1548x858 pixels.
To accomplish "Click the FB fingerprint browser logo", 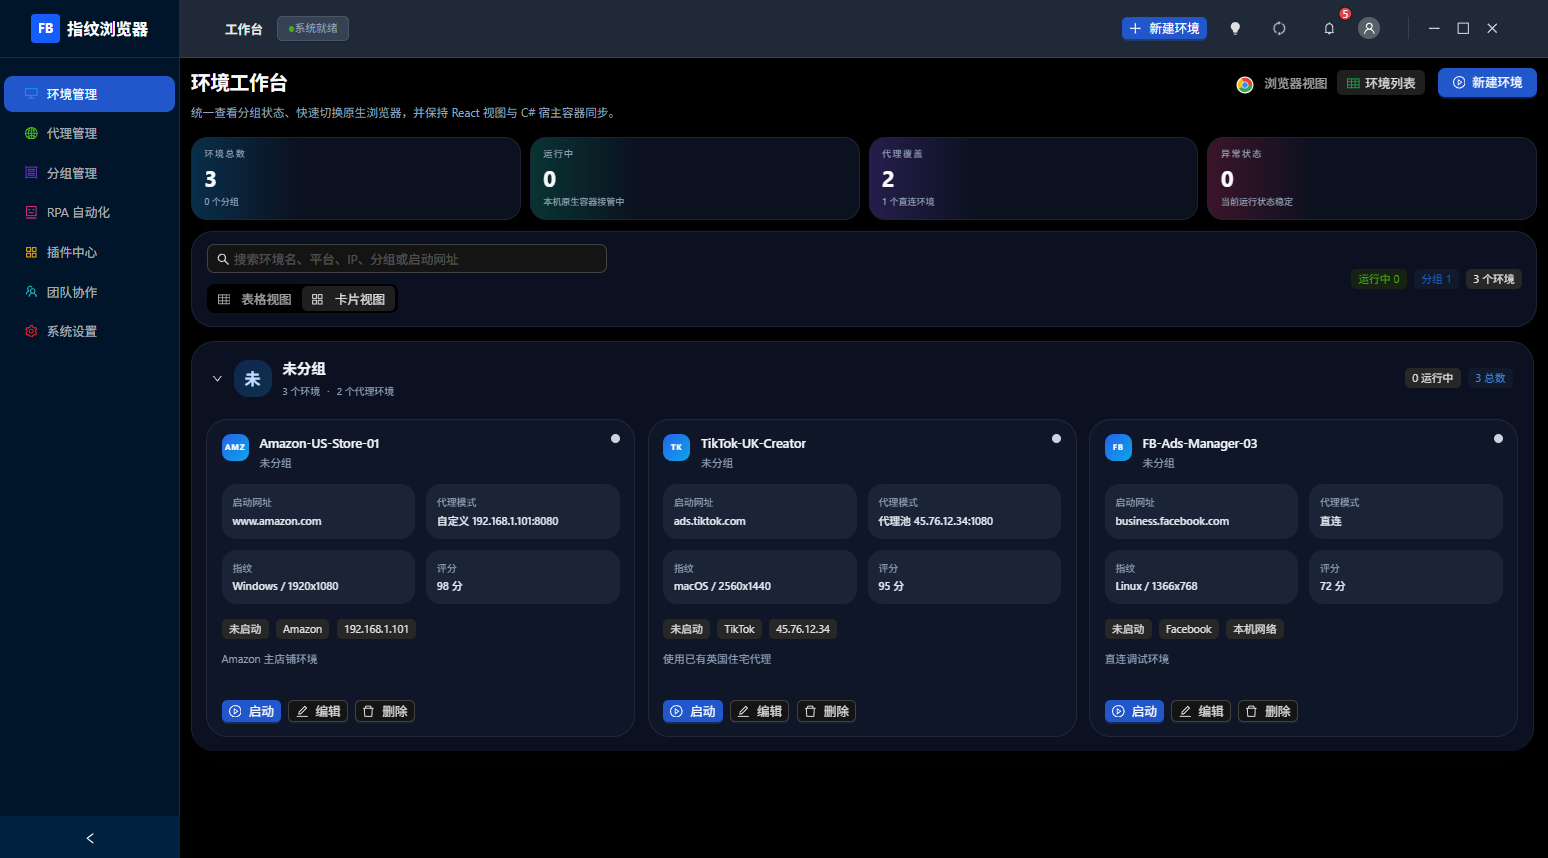I will pyautogui.click(x=45, y=28).
